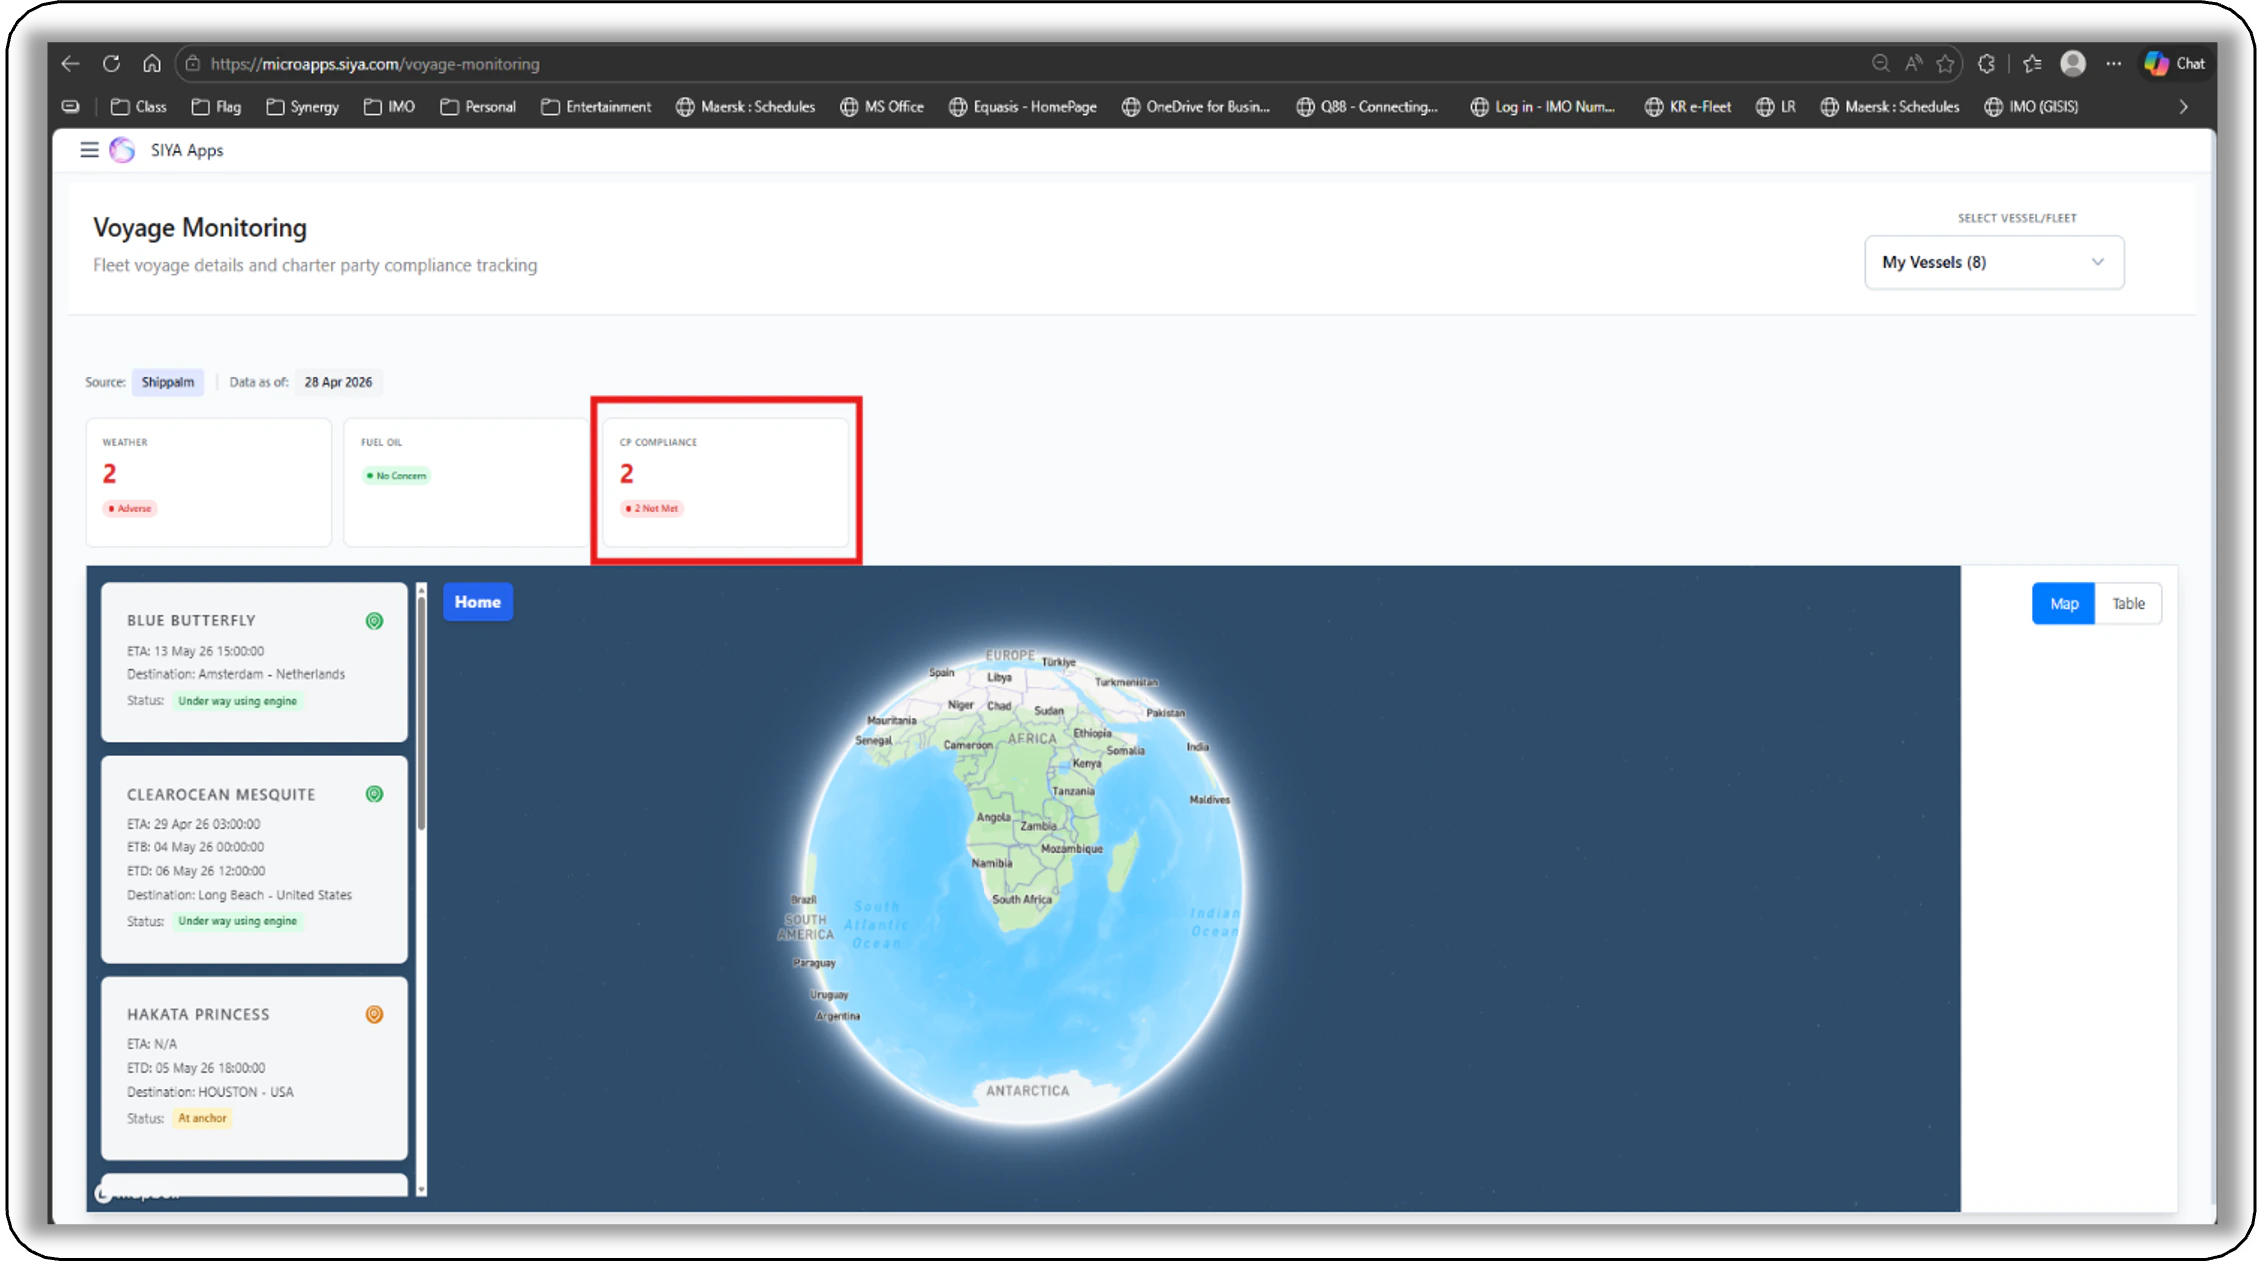
Task: Open Equasis - HomePage bookmark
Action: (x=1023, y=107)
